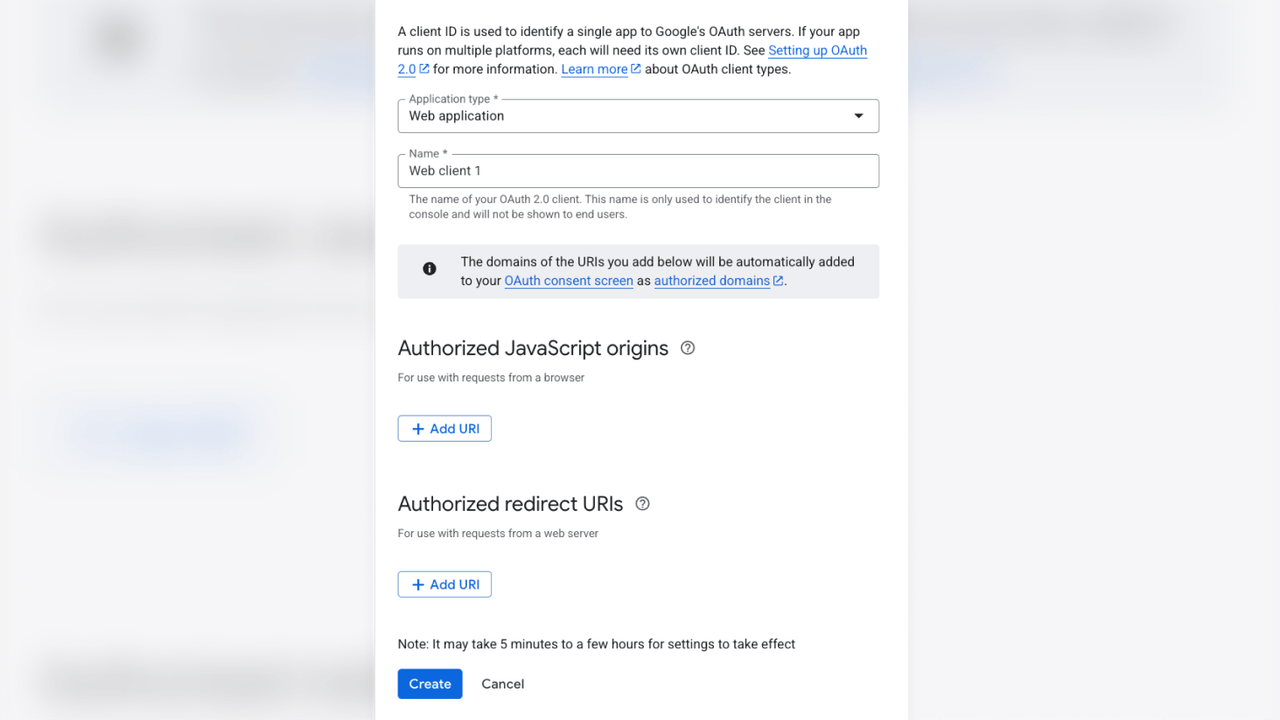Click the plus icon in the second Add URI button
Screen dimensions: 1280x720
pyautogui.click(x=419, y=584)
